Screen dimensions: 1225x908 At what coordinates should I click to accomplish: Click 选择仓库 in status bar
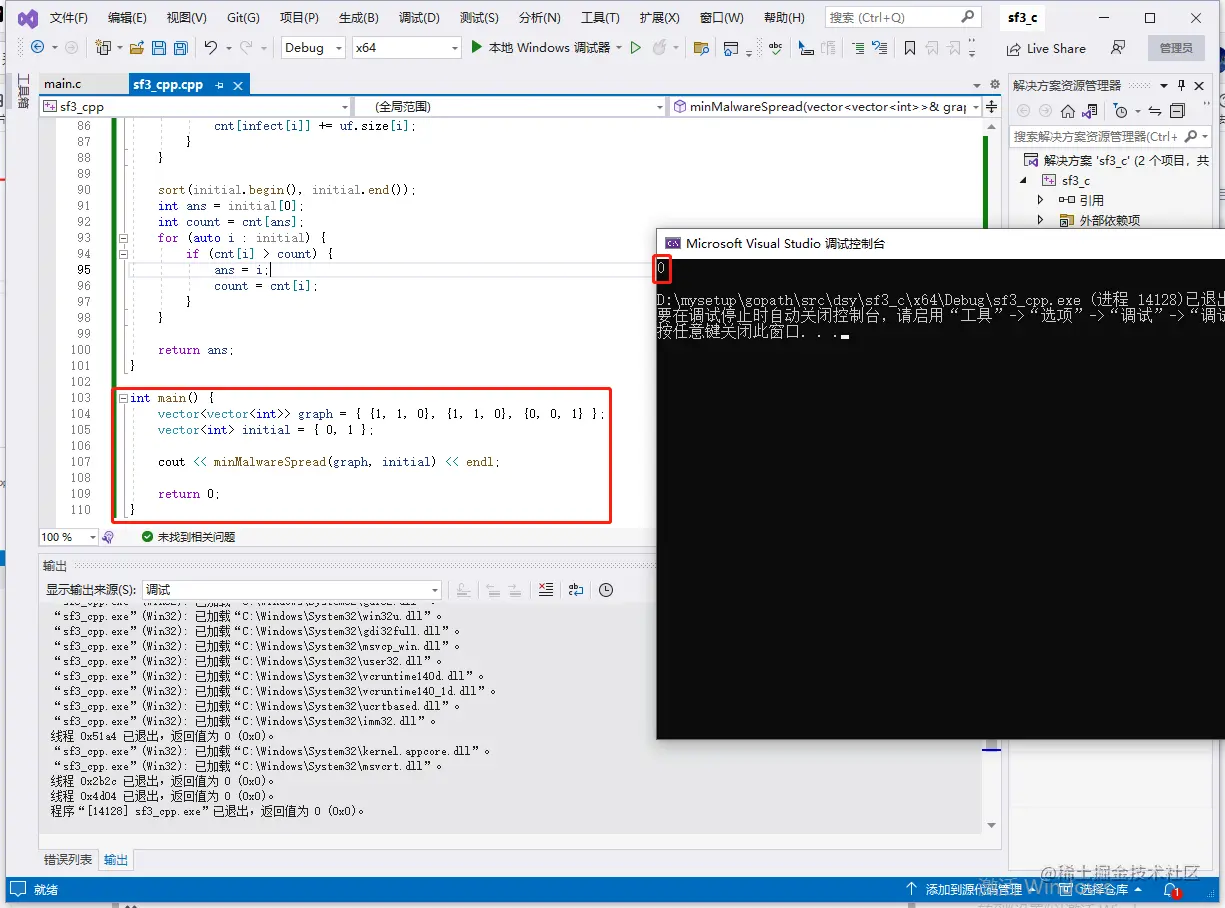tap(1102, 889)
